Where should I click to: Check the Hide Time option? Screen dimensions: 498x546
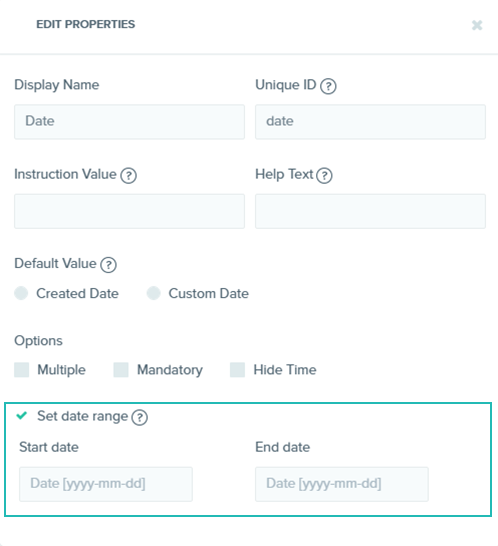pos(238,370)
